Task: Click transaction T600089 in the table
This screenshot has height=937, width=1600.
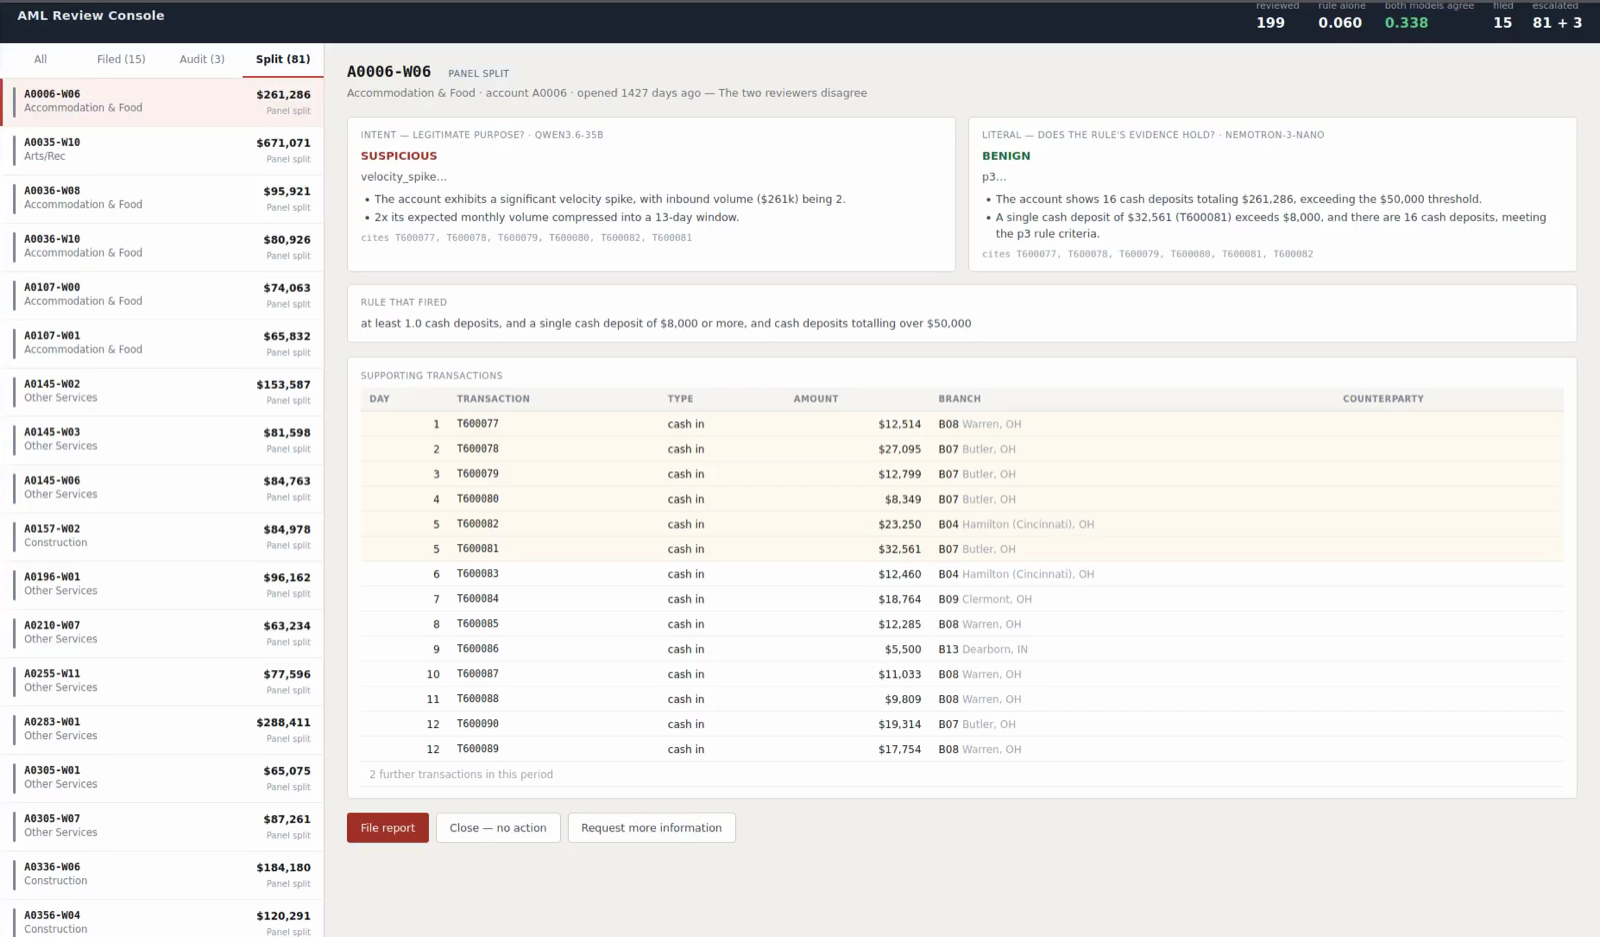Action: coord(962,749)
